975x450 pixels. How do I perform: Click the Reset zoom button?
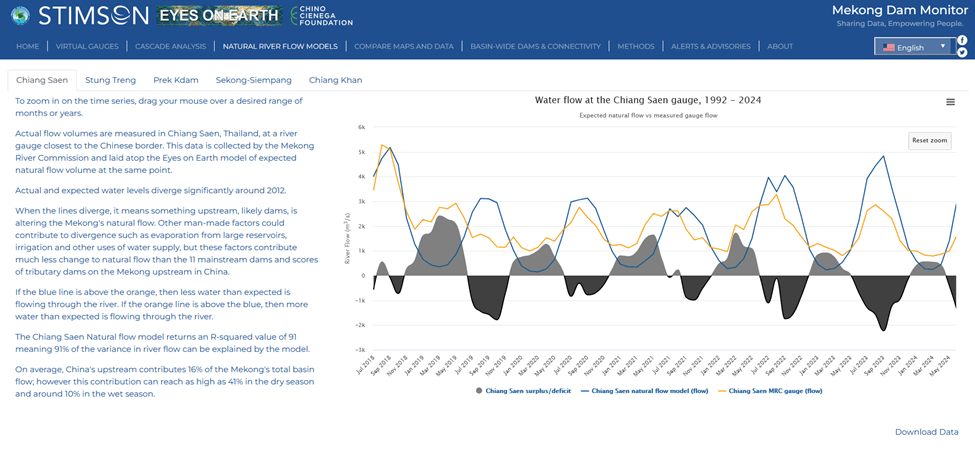coord(929,141)
